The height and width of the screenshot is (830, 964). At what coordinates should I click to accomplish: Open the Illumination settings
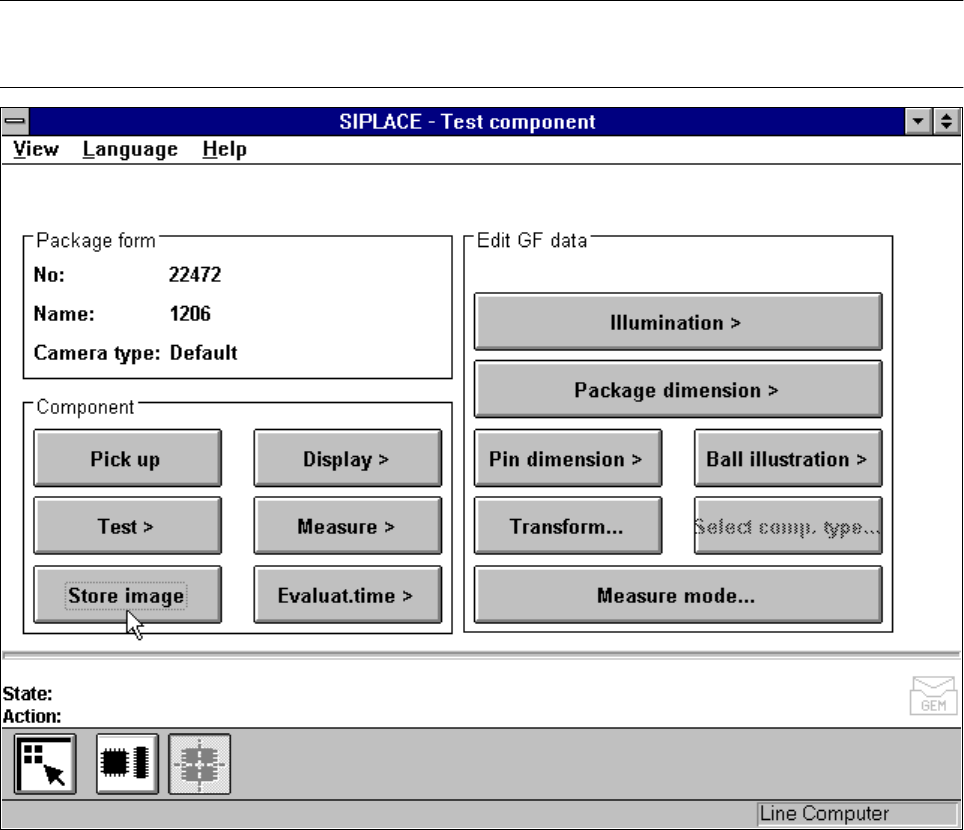tap(677, 323)
